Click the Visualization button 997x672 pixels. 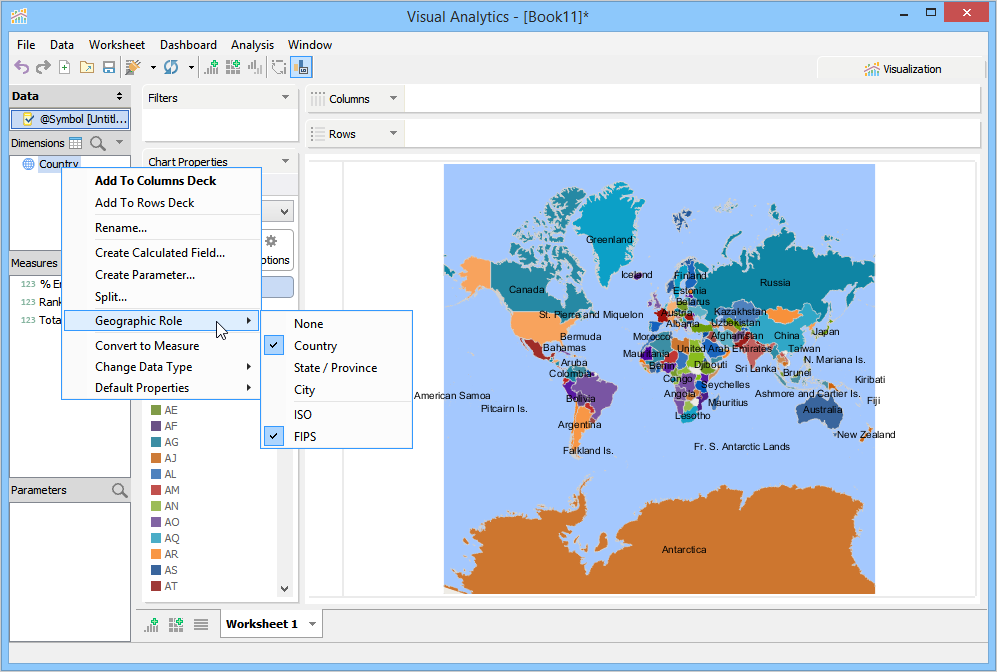coord(902,69)
